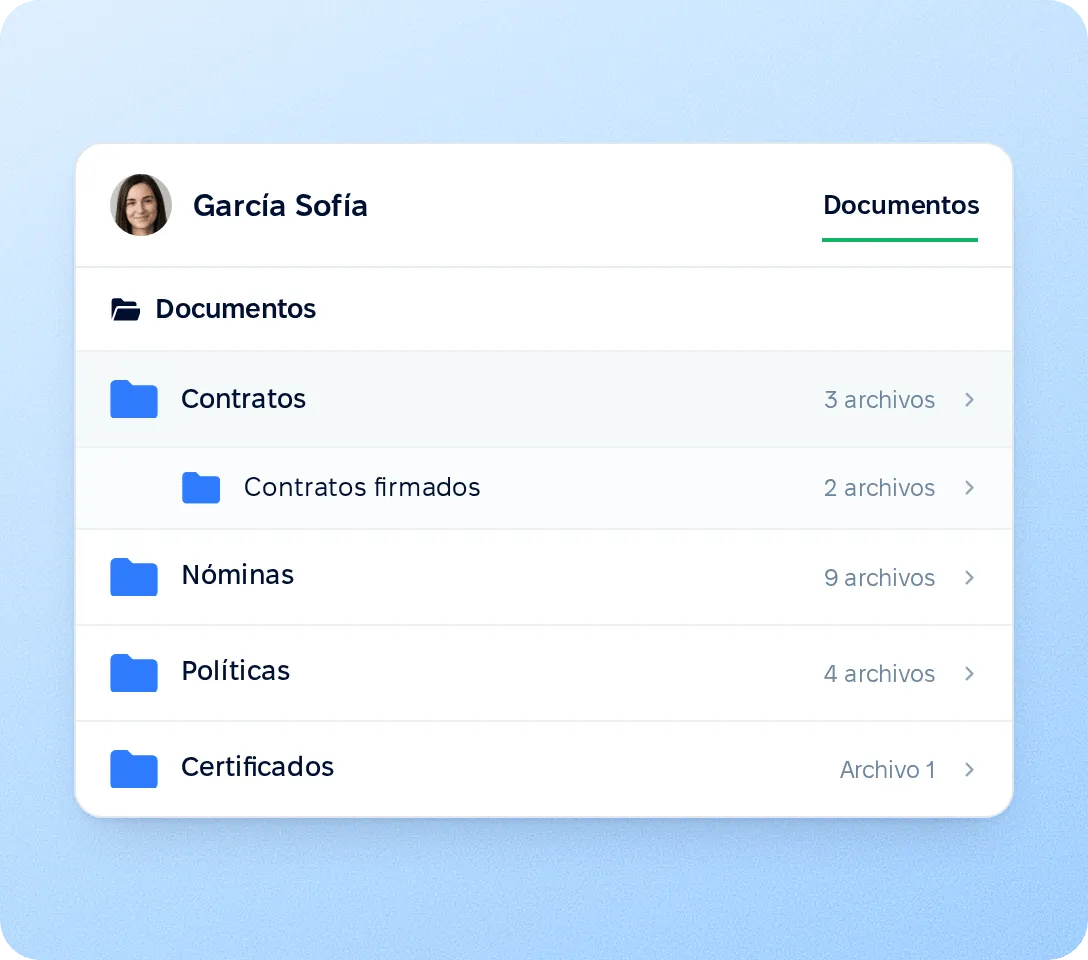Screen dimensions: 1088x960
Task: Click the "3 archivos" count
Action: tap(879, 400)
